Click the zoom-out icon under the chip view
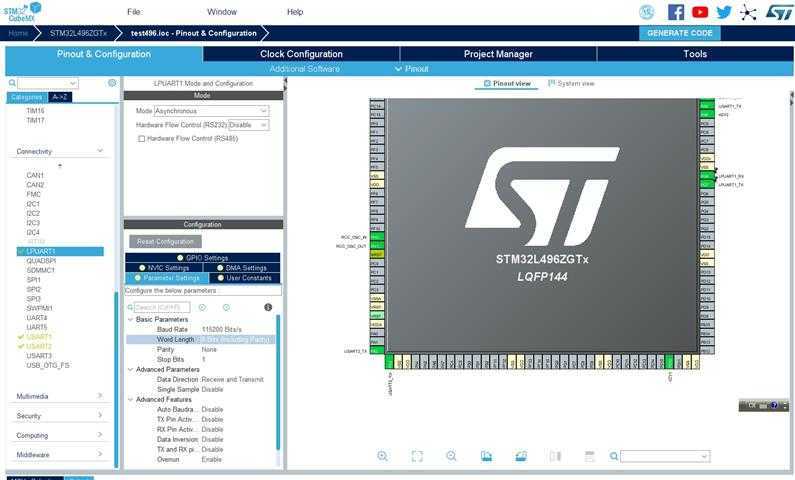This screenshot has height=480, width=795. pos(451,456)
